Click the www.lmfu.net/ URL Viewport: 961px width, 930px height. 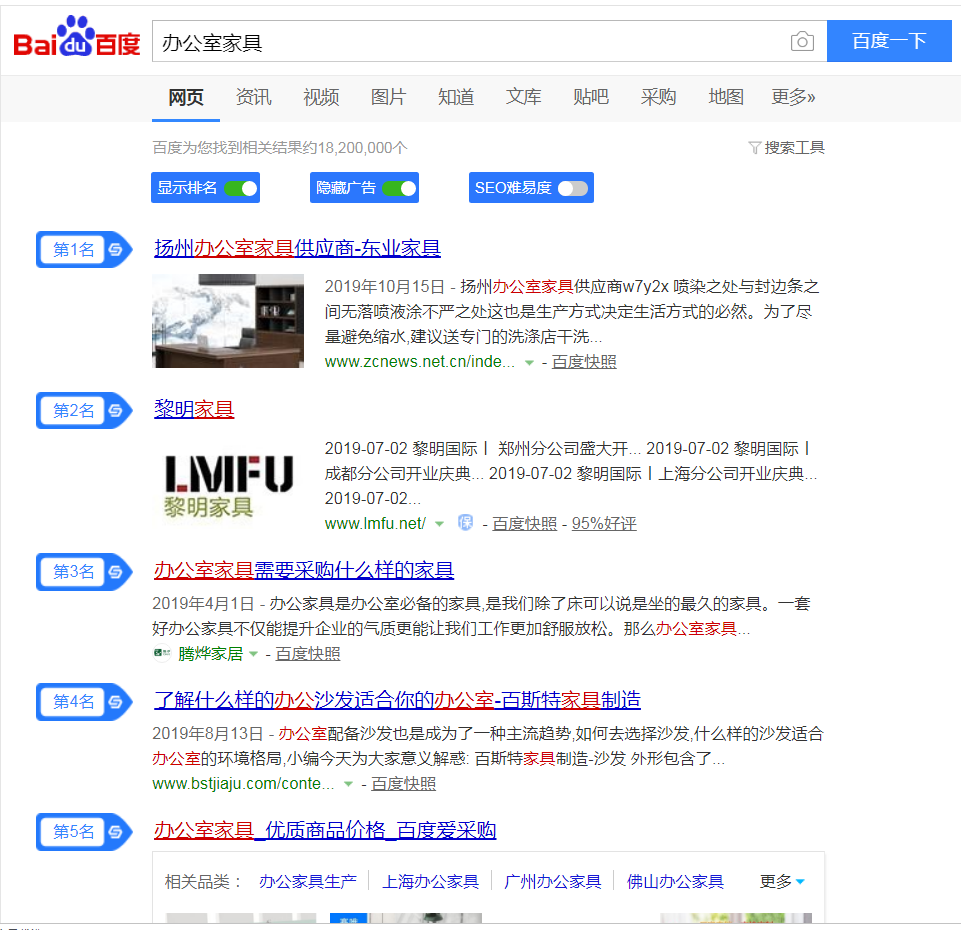click(x=375, y=524)
